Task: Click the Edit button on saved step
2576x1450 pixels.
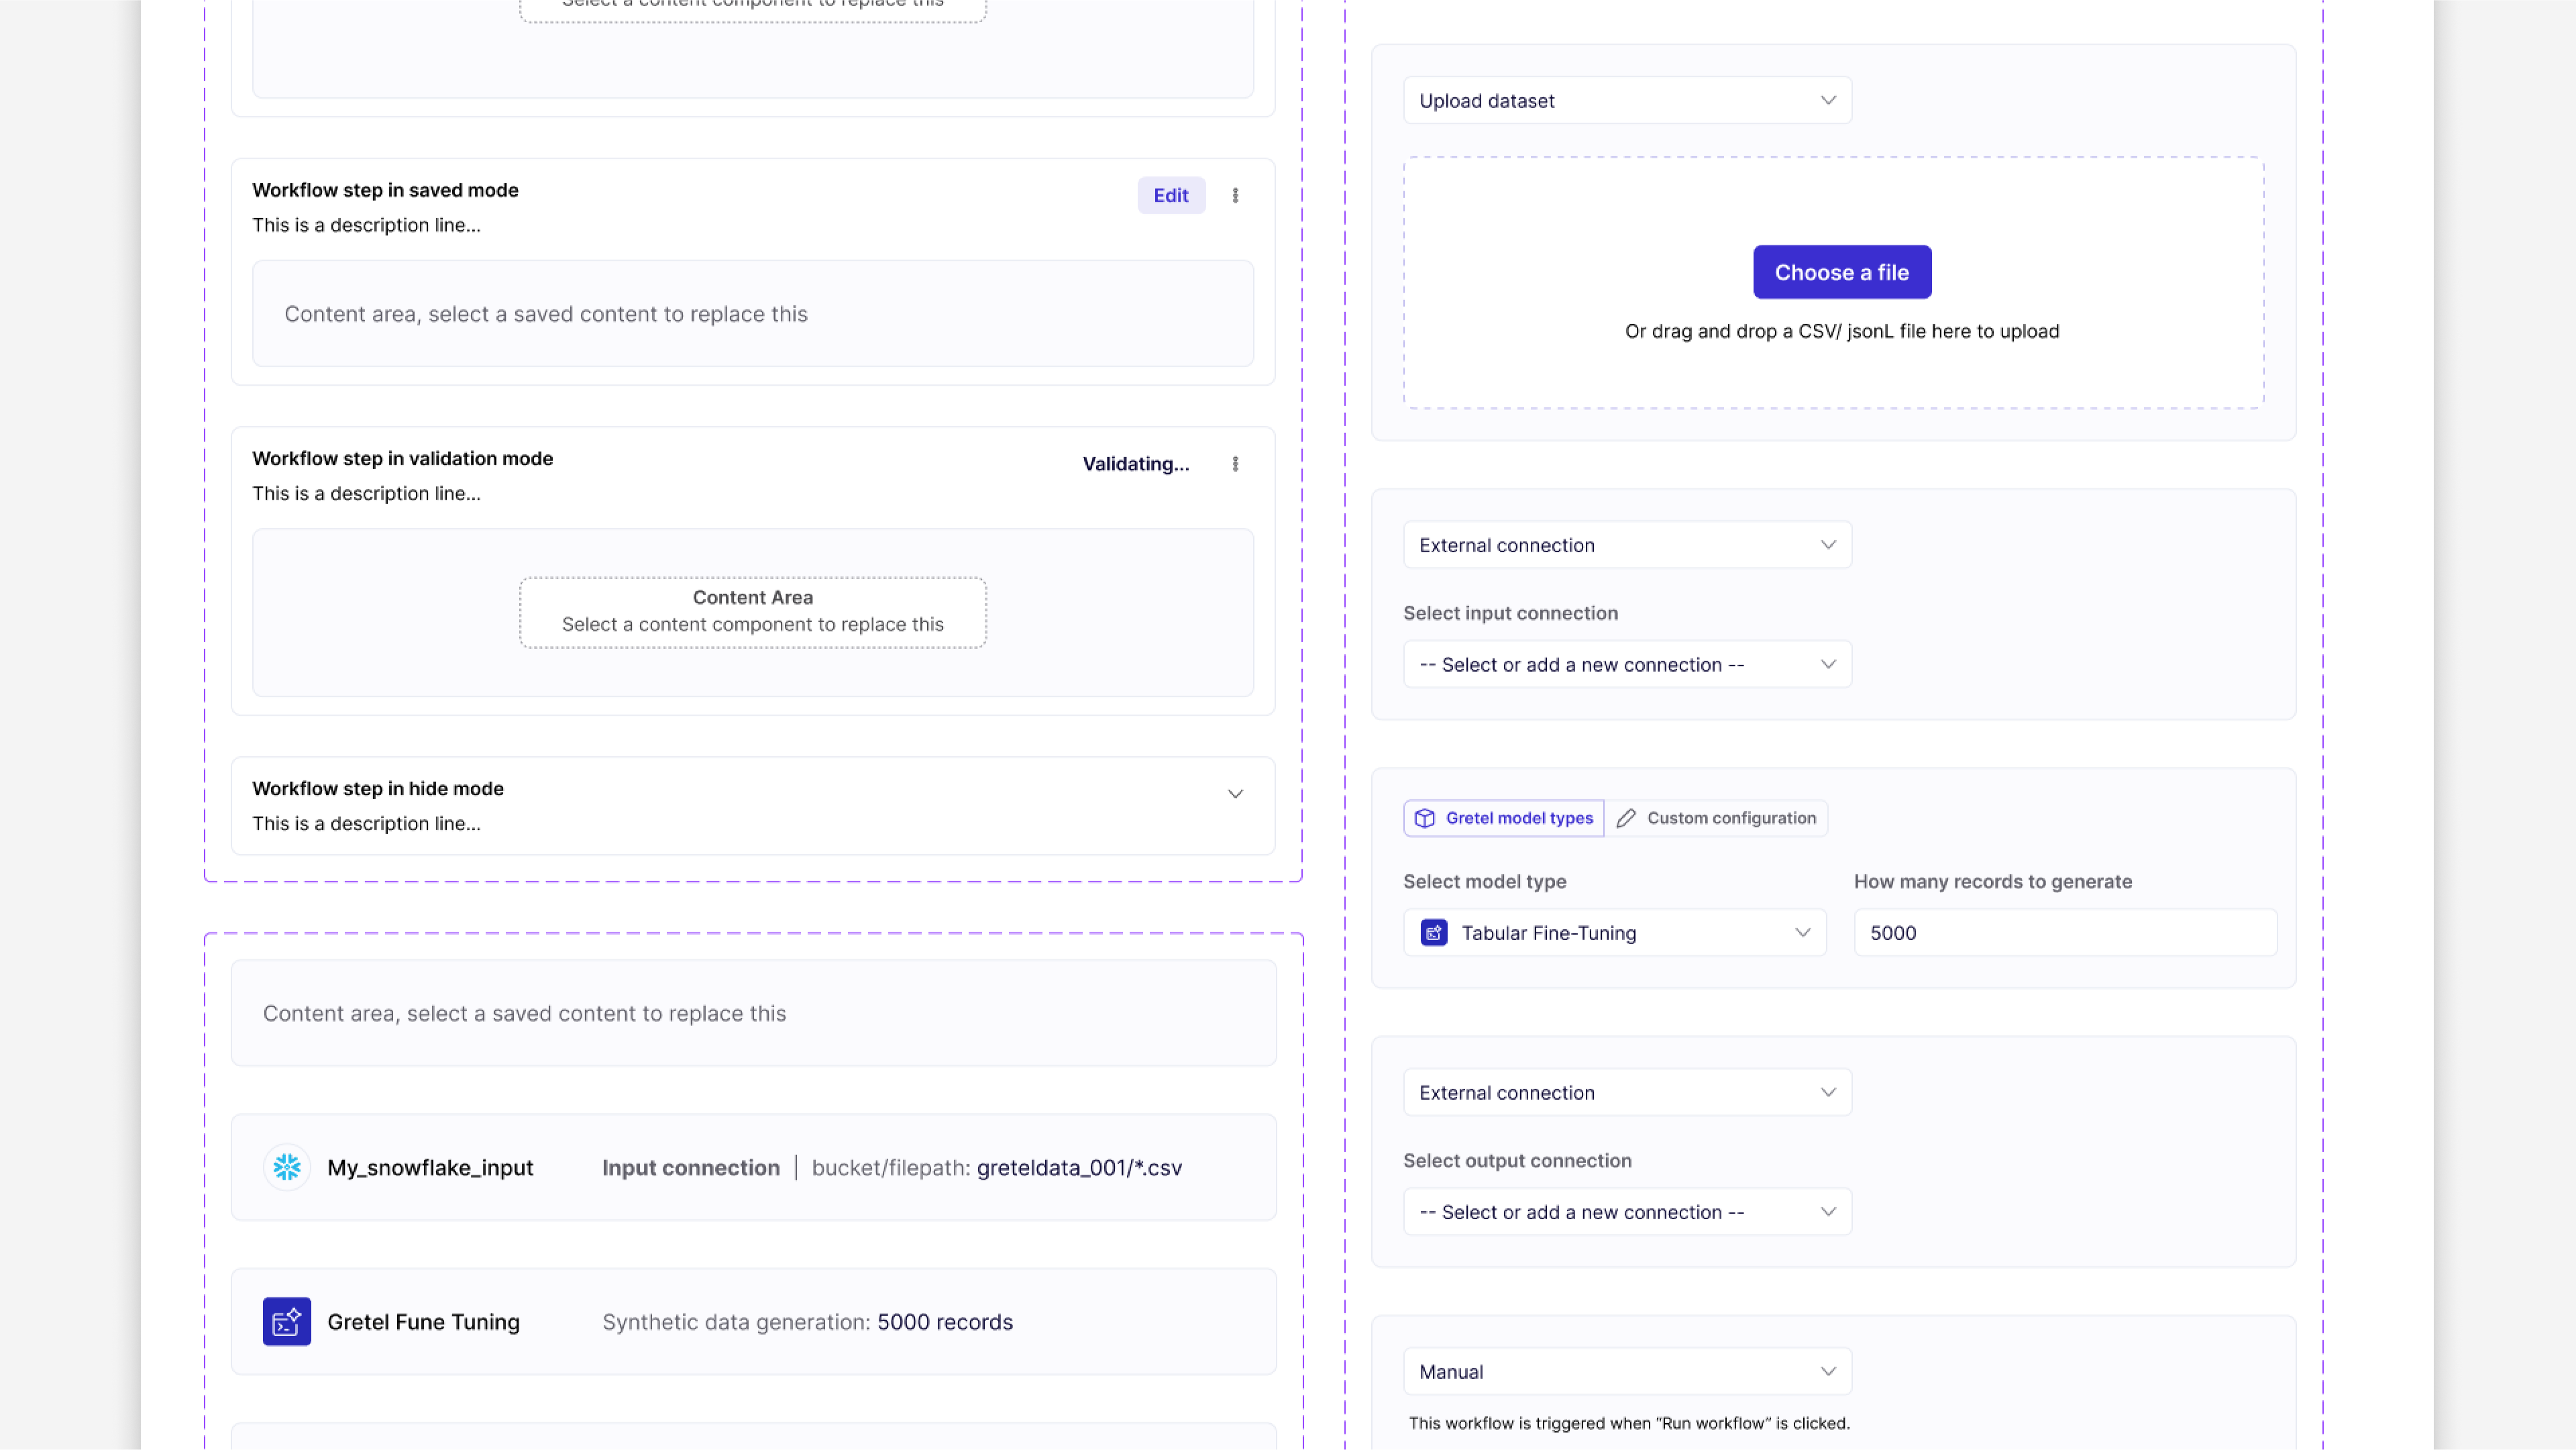Action: tap(1171, 196)
